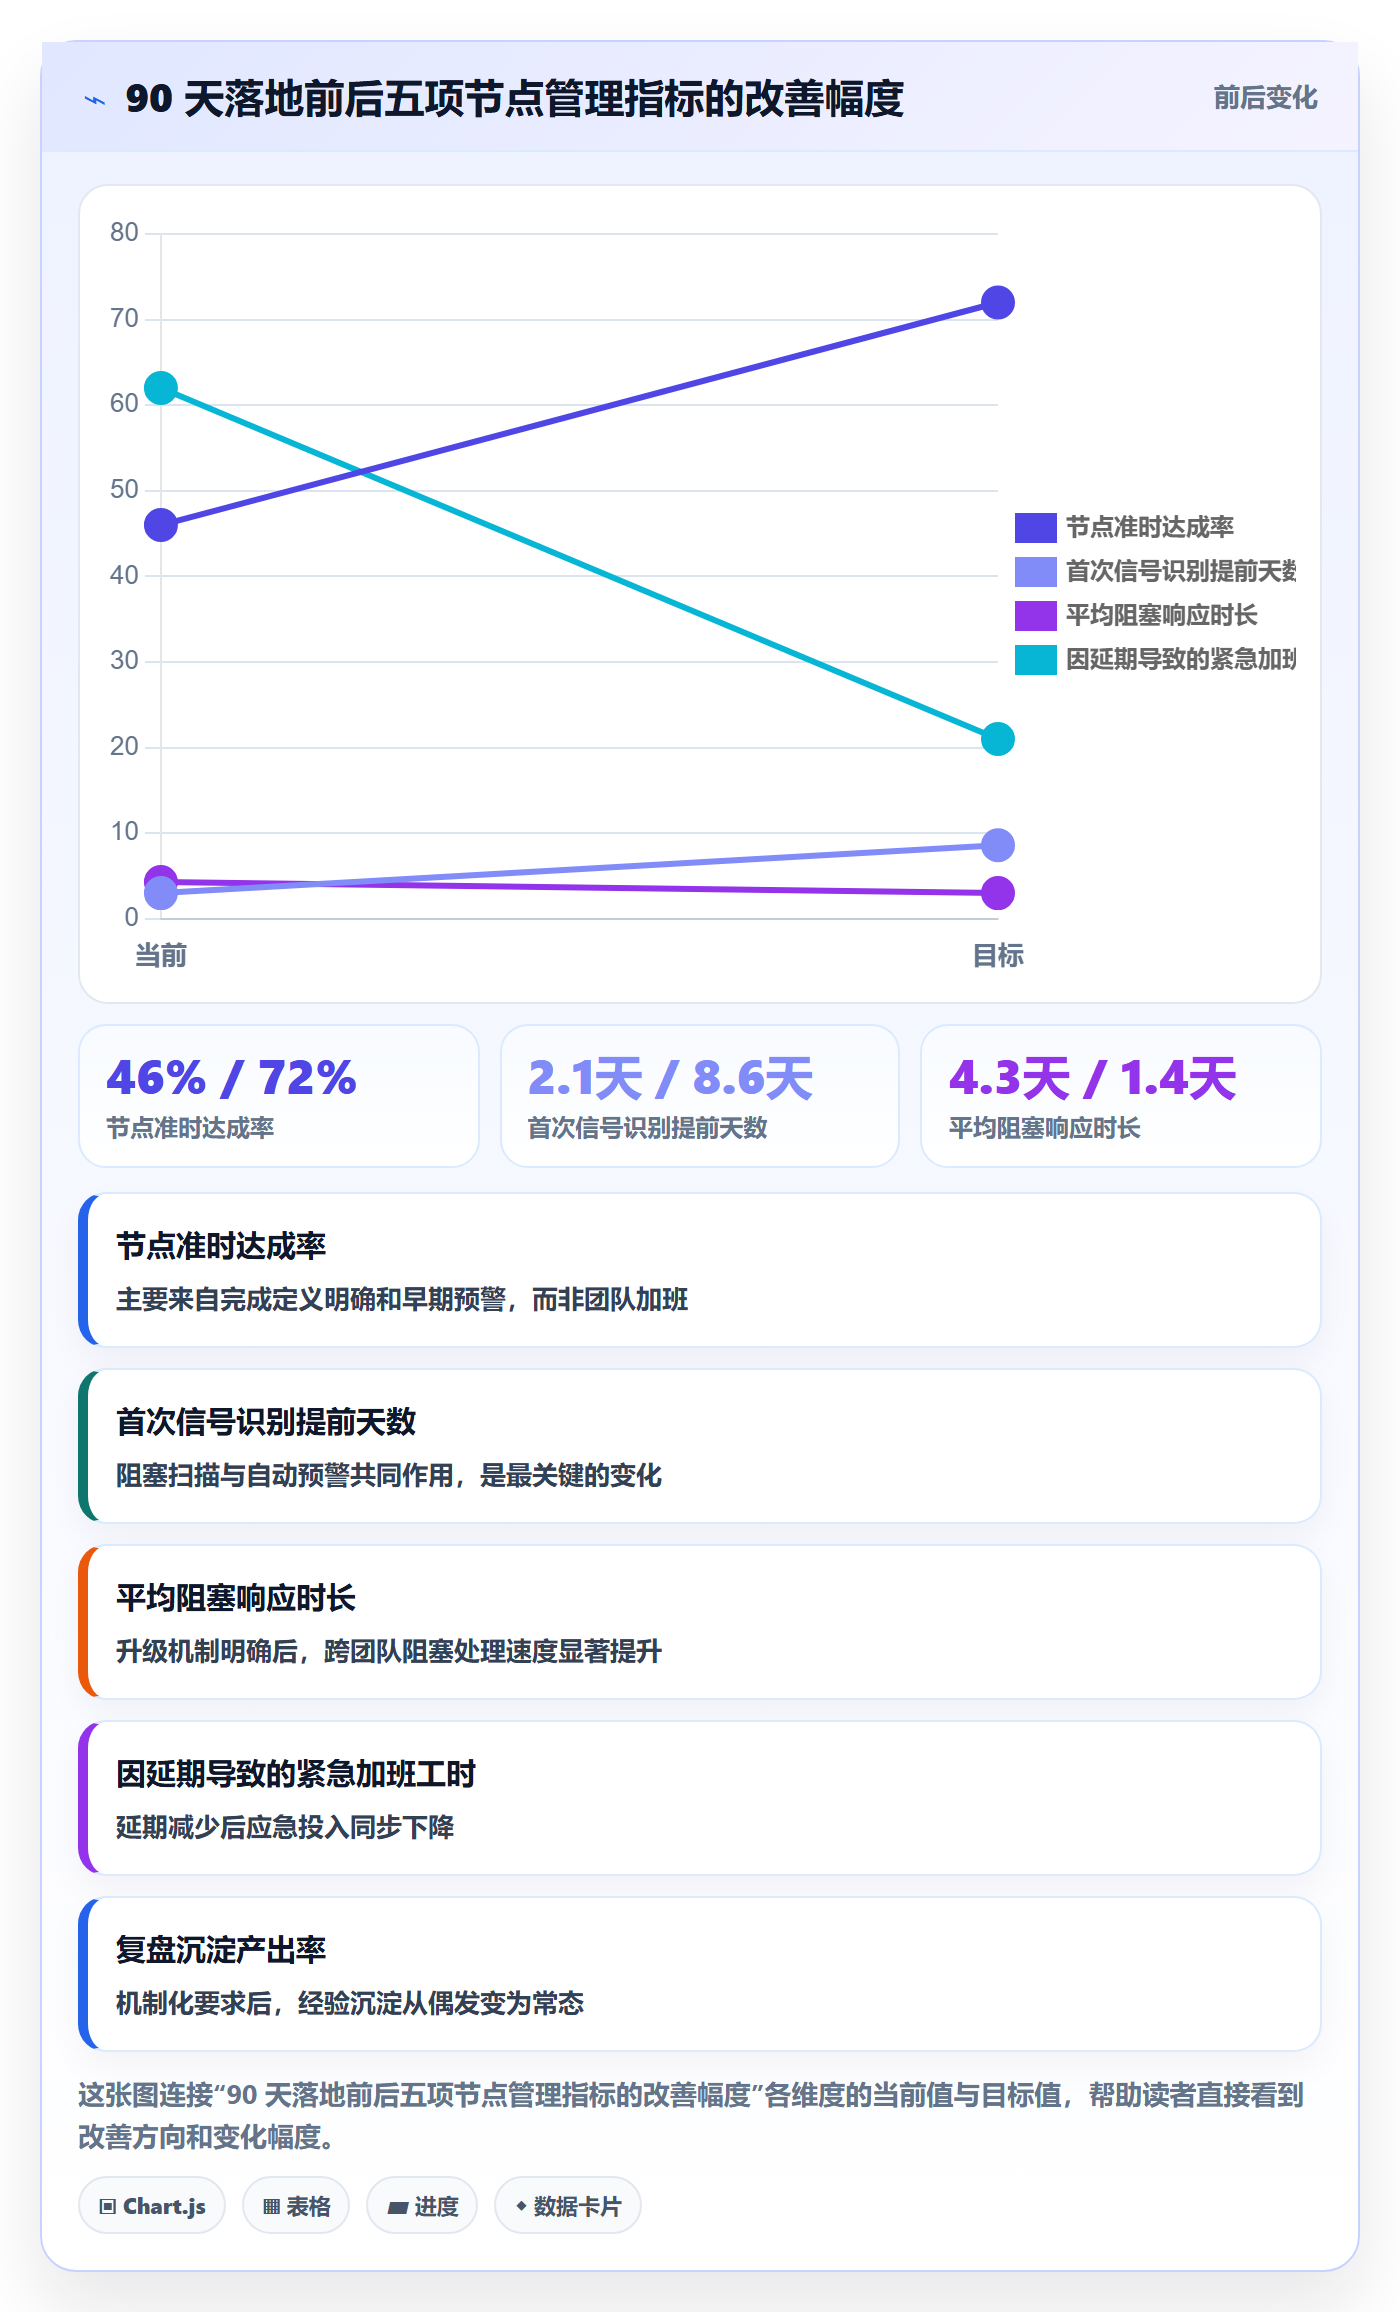
Task: Click the "数据卡片" tag
Action: point(568,2206)
